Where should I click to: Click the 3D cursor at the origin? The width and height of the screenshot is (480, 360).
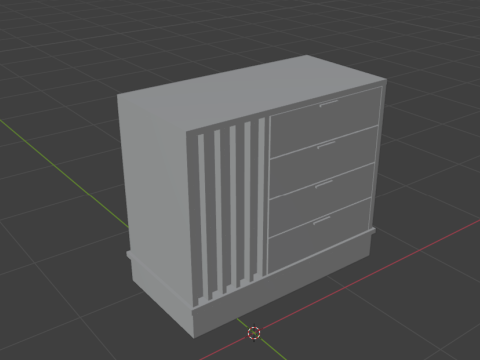[x=254, y=333]
